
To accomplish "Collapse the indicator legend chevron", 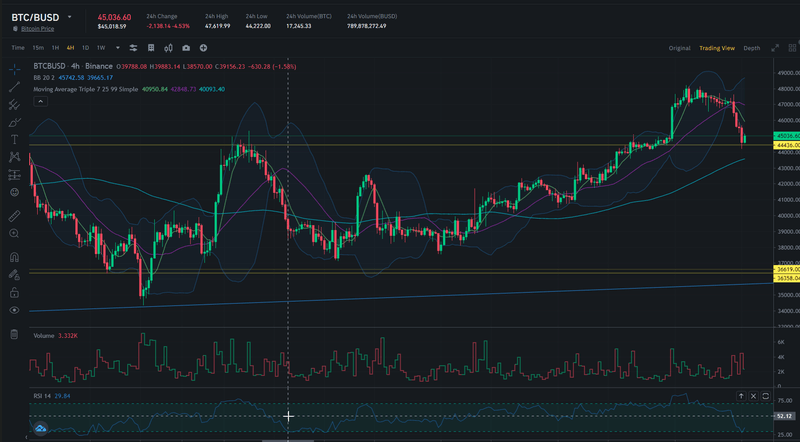I will (40, 101).
